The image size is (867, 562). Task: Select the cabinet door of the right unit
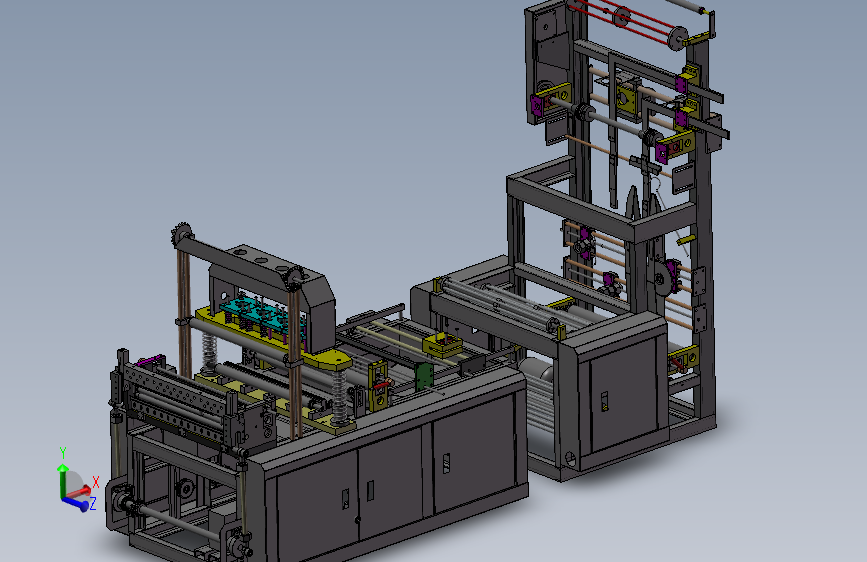pyautogui.click(x=624, y=395)
